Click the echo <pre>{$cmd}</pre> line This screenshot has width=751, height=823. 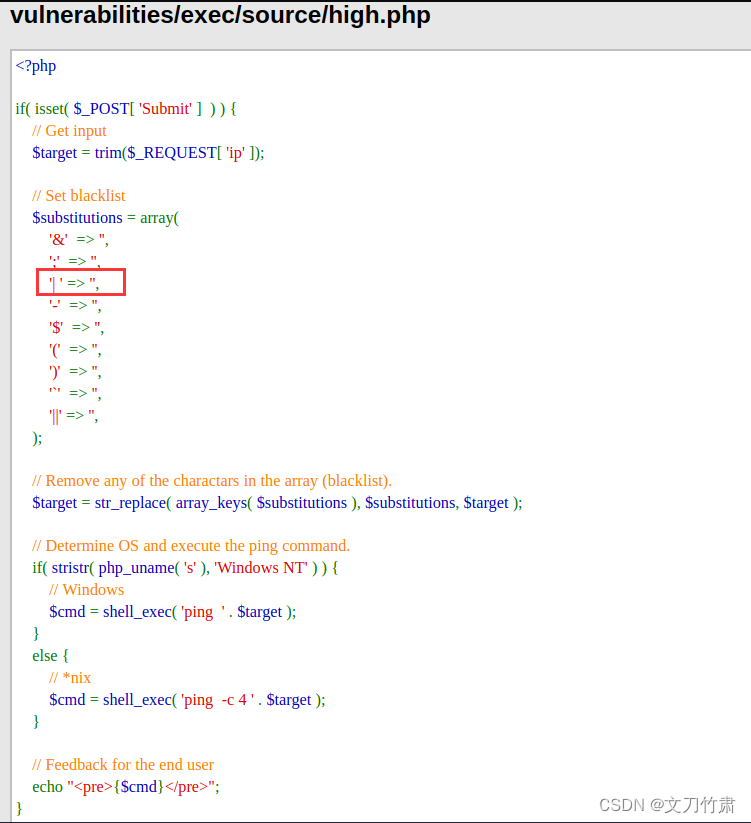tap(126, 787)
